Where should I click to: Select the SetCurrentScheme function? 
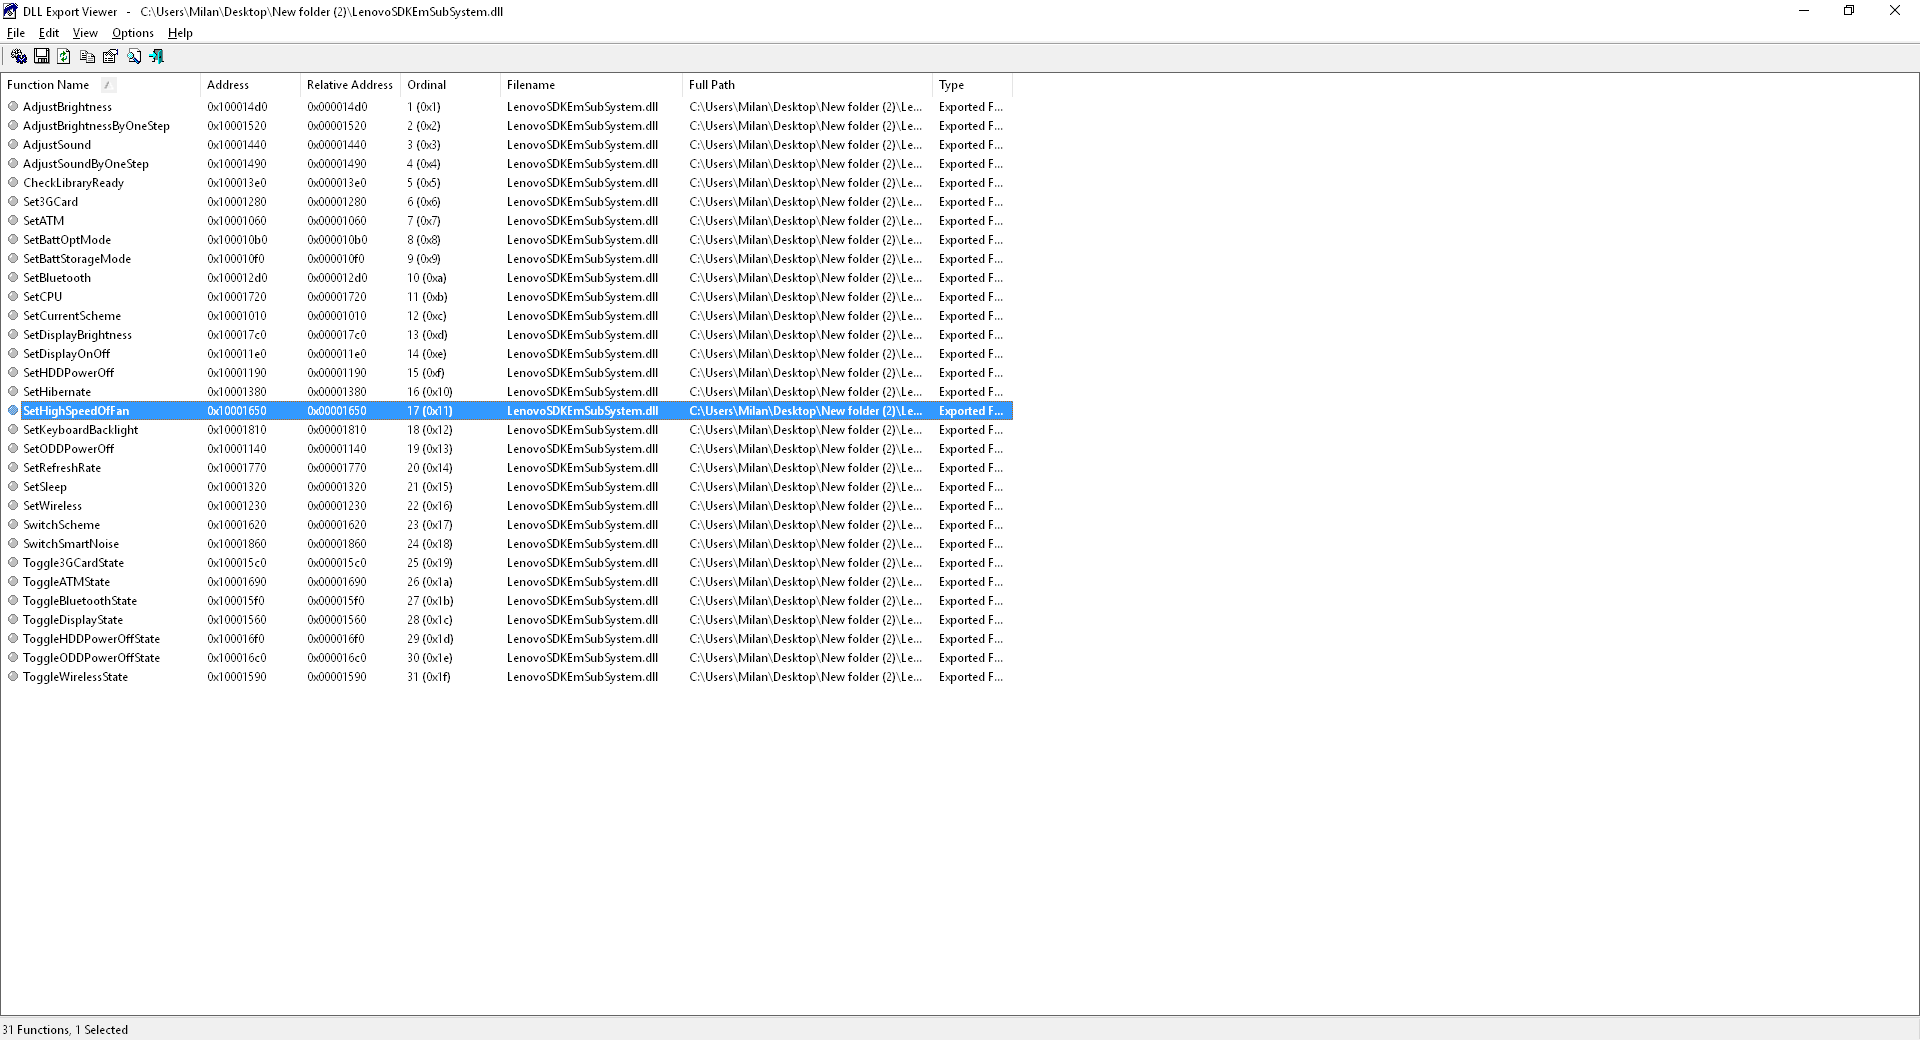pyautogui.click(x=72, y=316)
